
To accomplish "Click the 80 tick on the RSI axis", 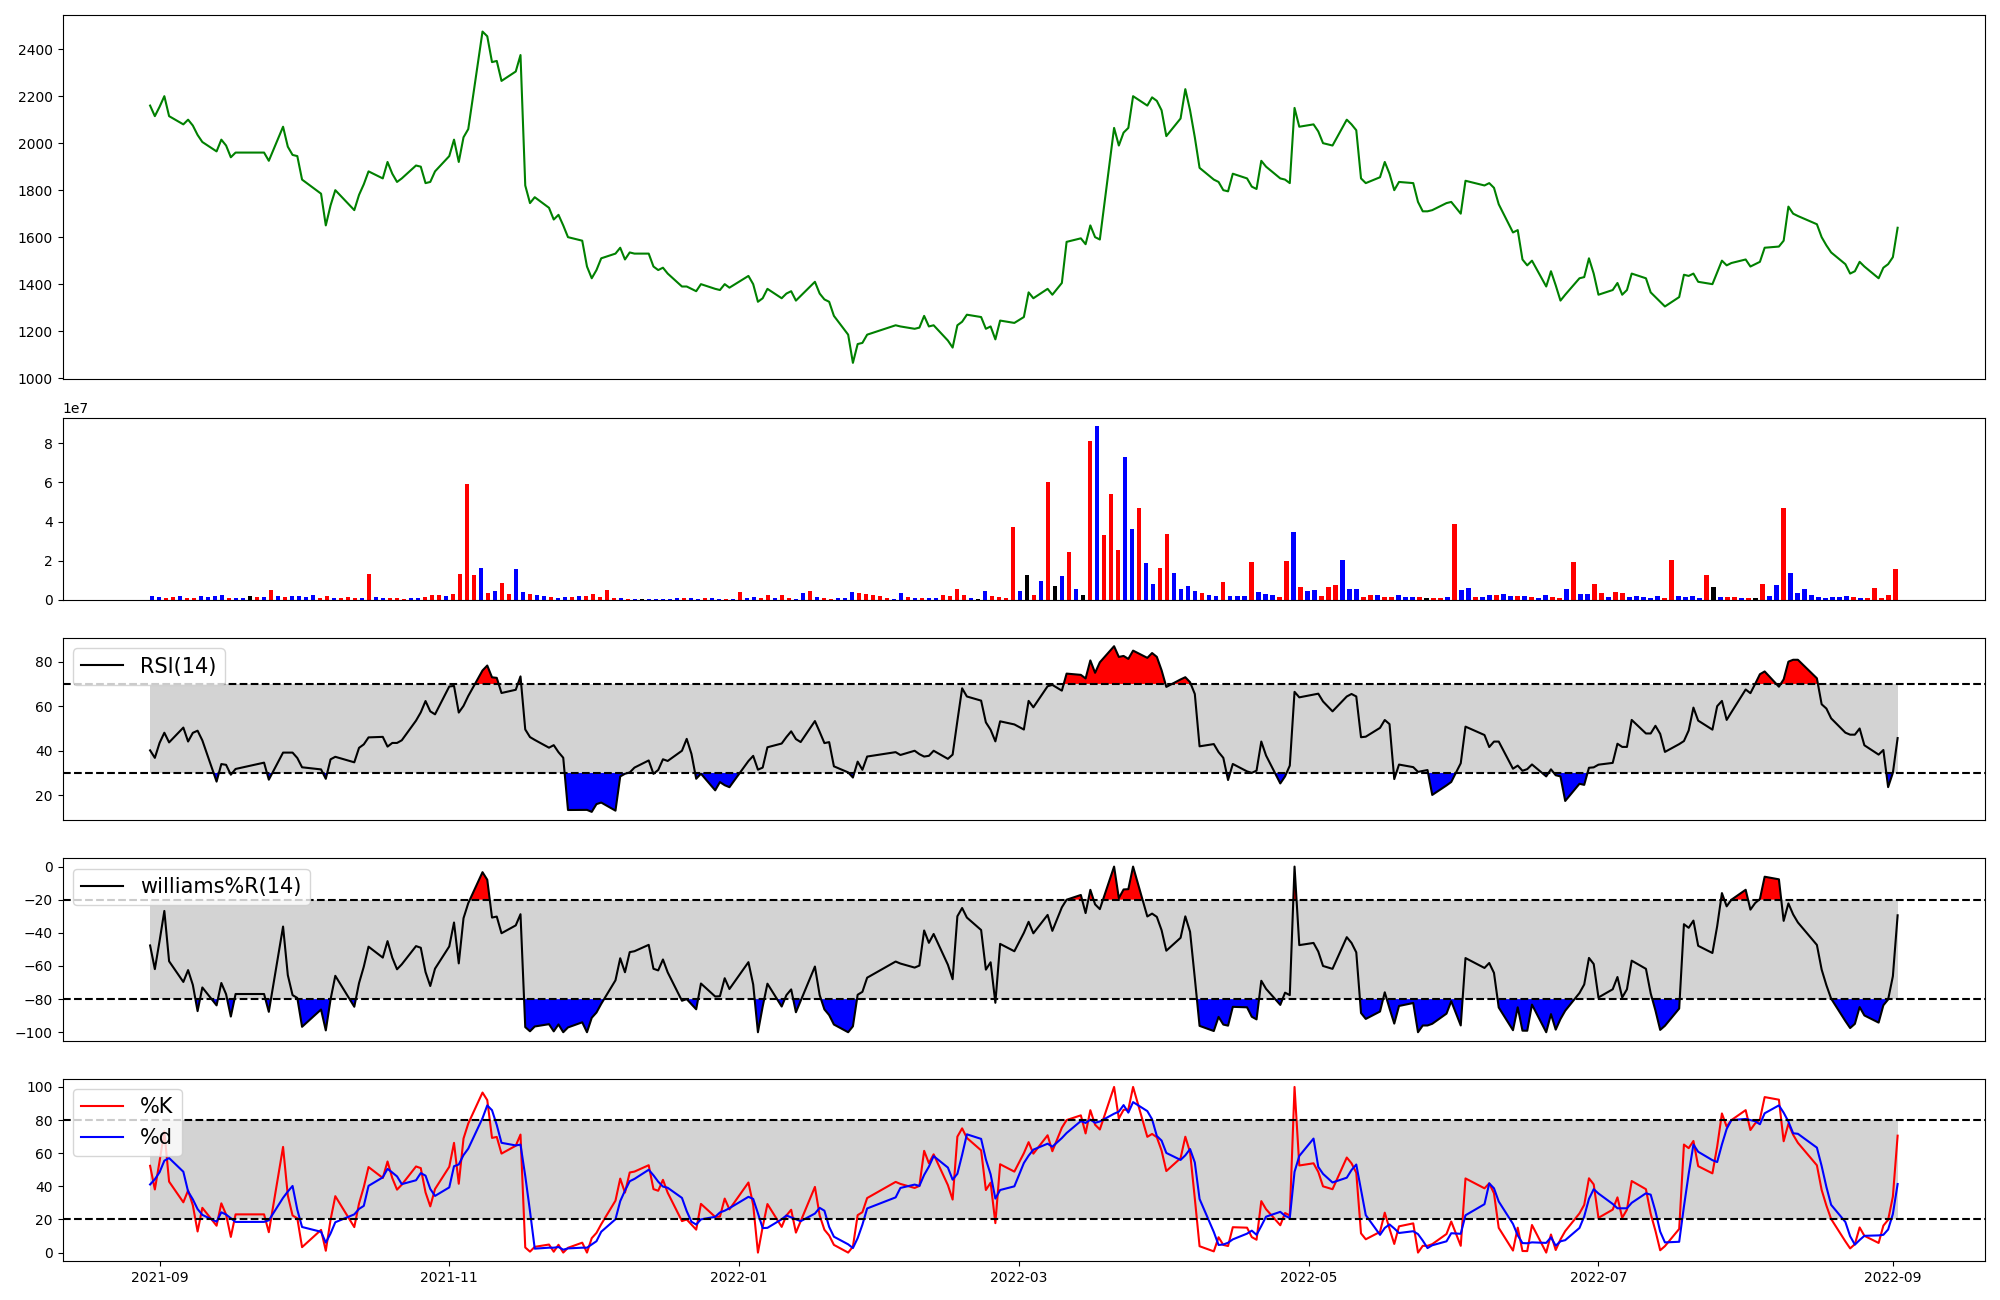I will (x=44, y=662).
